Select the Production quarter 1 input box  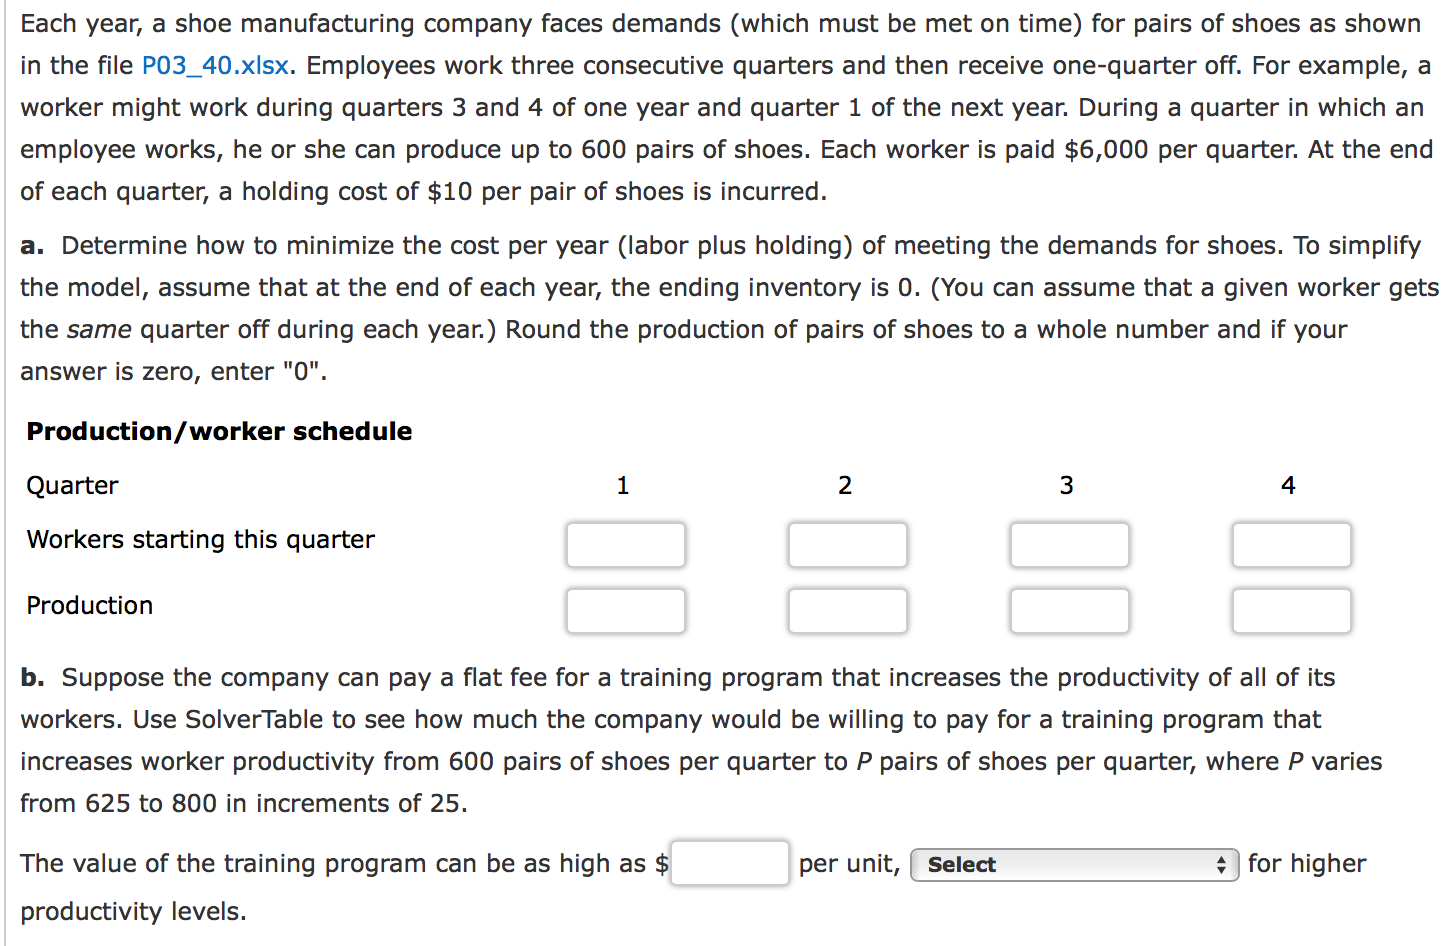point(625,610)
